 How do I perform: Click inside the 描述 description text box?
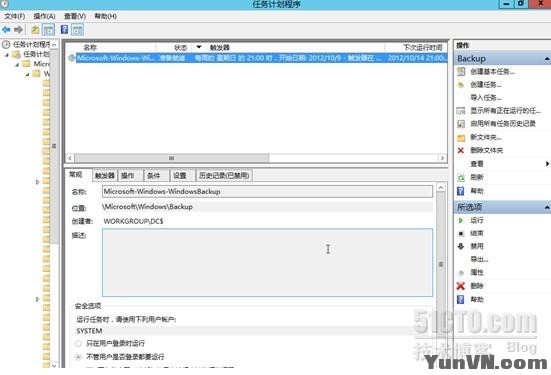(267, 263)
